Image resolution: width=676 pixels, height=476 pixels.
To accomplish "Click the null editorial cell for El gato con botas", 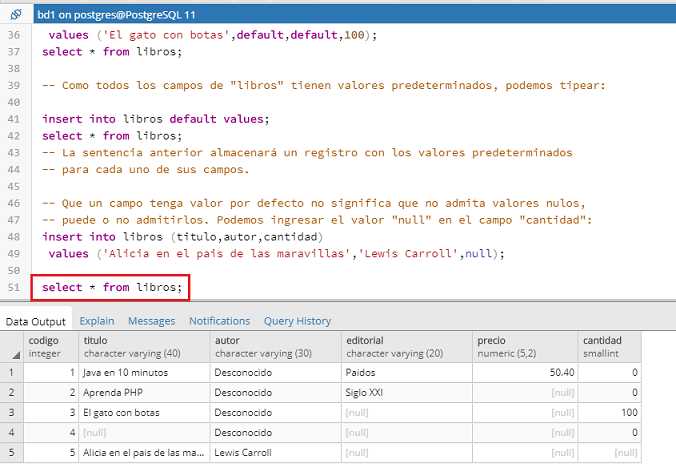I will tap(407, 413).
